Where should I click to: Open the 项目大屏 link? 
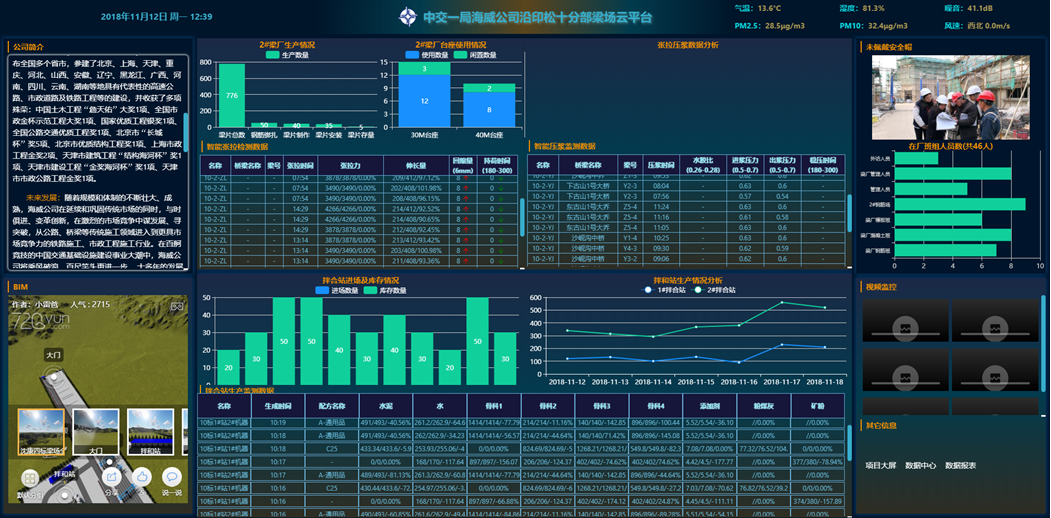coord(881,465)
